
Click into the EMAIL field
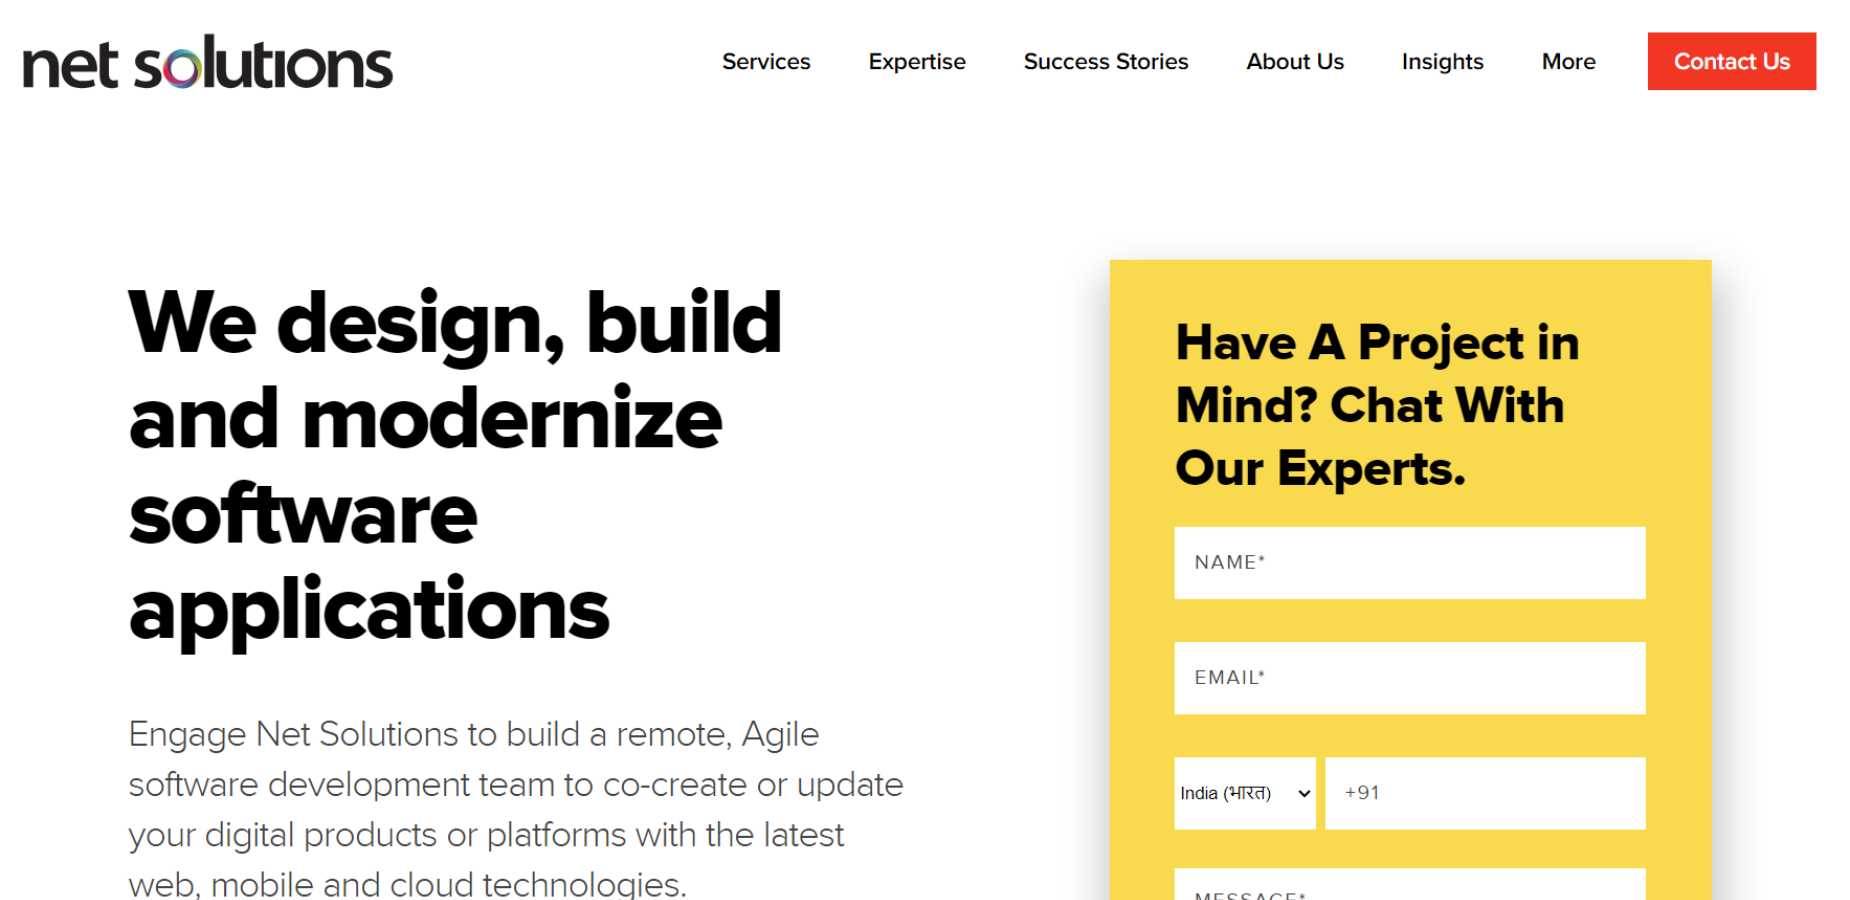[1408, 678]
